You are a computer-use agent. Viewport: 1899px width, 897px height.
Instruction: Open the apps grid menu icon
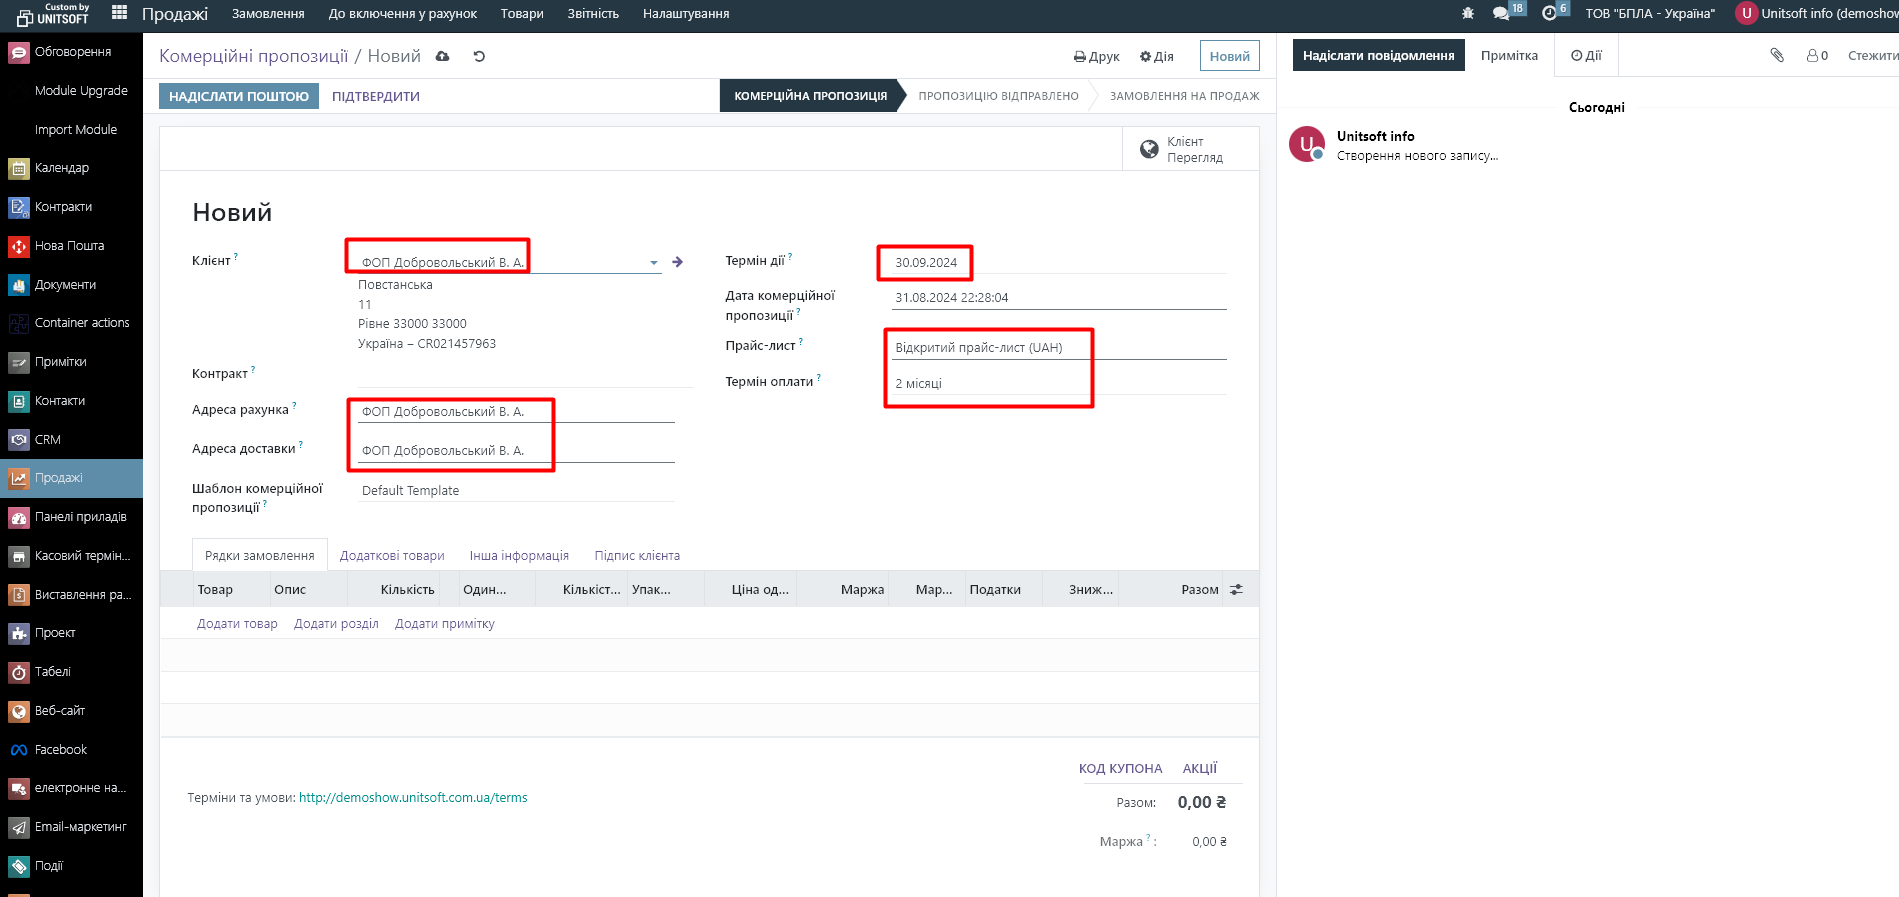[x=119, y=13]
